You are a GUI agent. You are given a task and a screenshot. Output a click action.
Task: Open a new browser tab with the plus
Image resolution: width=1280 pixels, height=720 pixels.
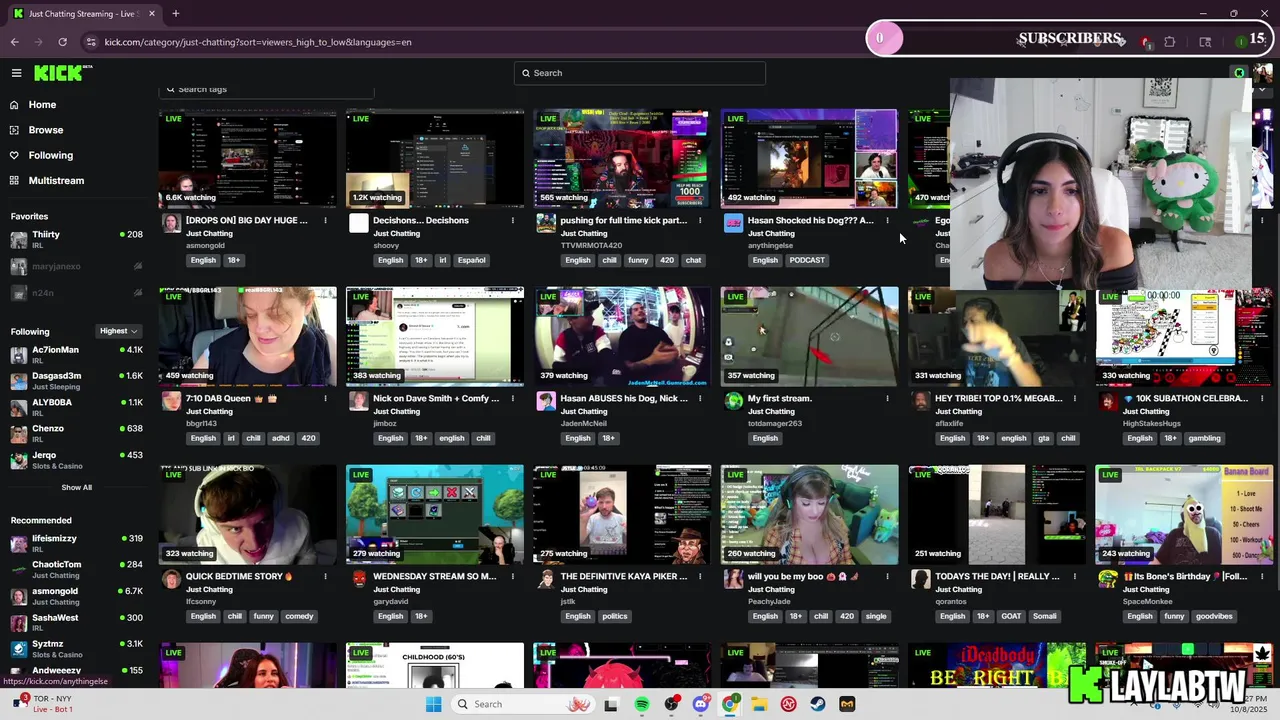pos(175,13)
